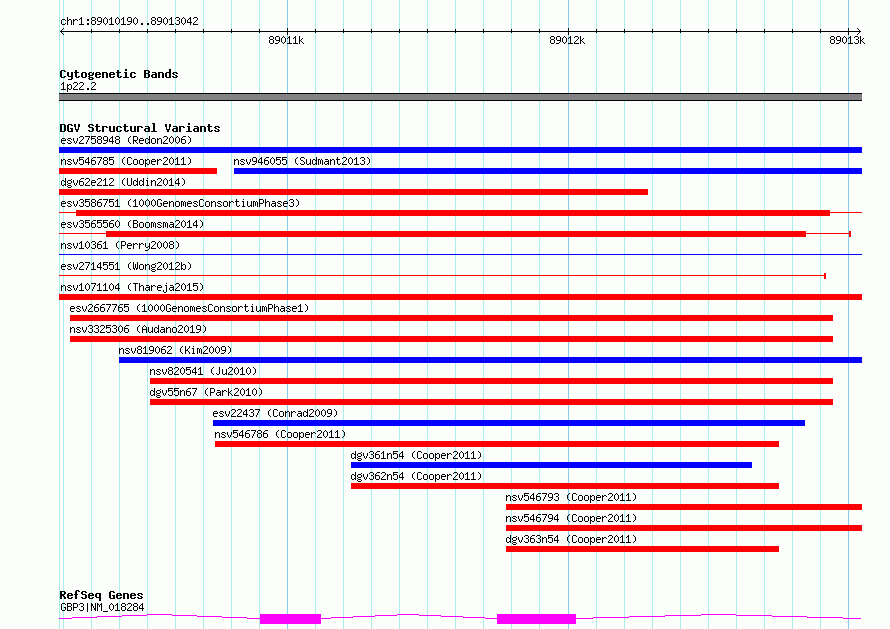This screenshot has height=629, width=890.
Task: Click dgv362n54 (Cooper2011) variant label
Action: (x=416, y=476)
